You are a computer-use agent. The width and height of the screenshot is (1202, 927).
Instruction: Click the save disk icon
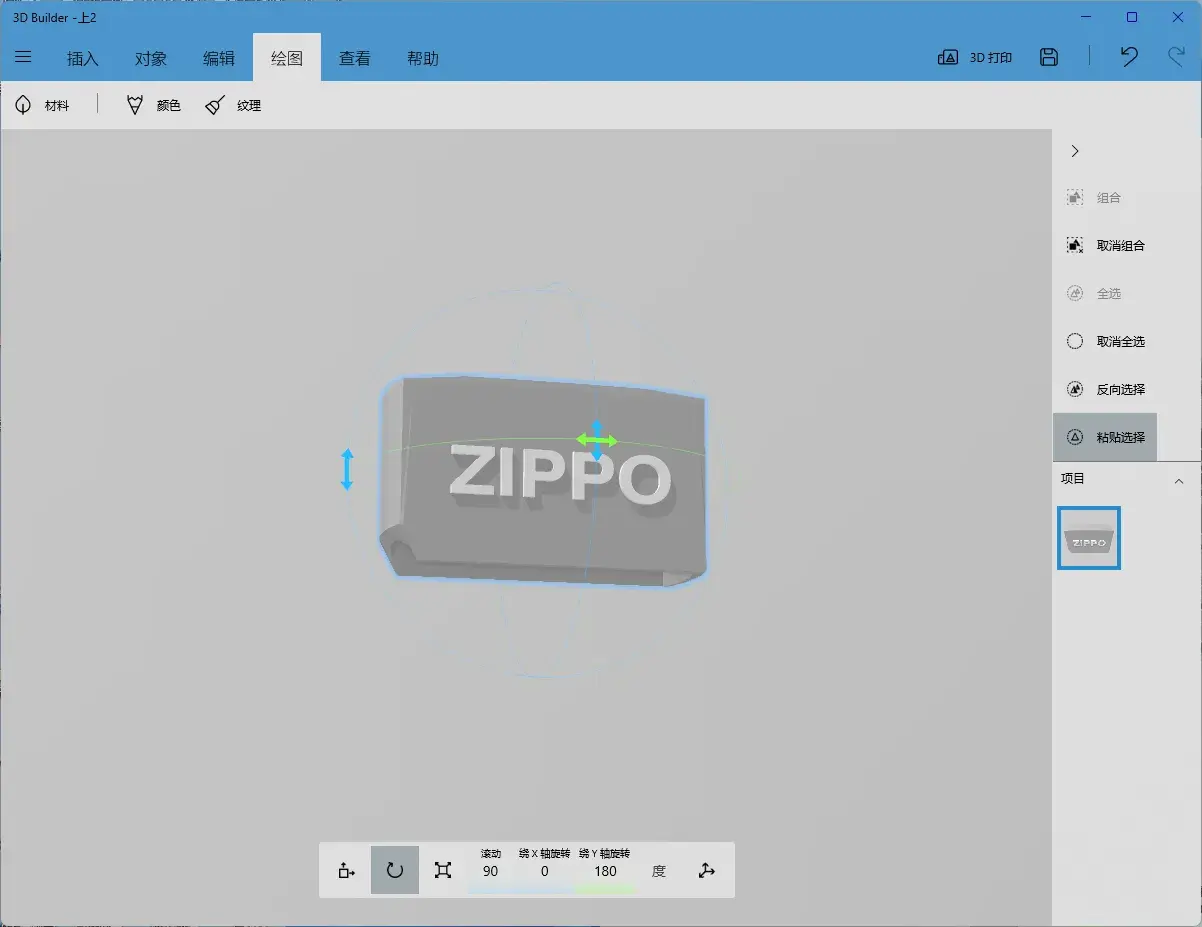pos(1049,57)
